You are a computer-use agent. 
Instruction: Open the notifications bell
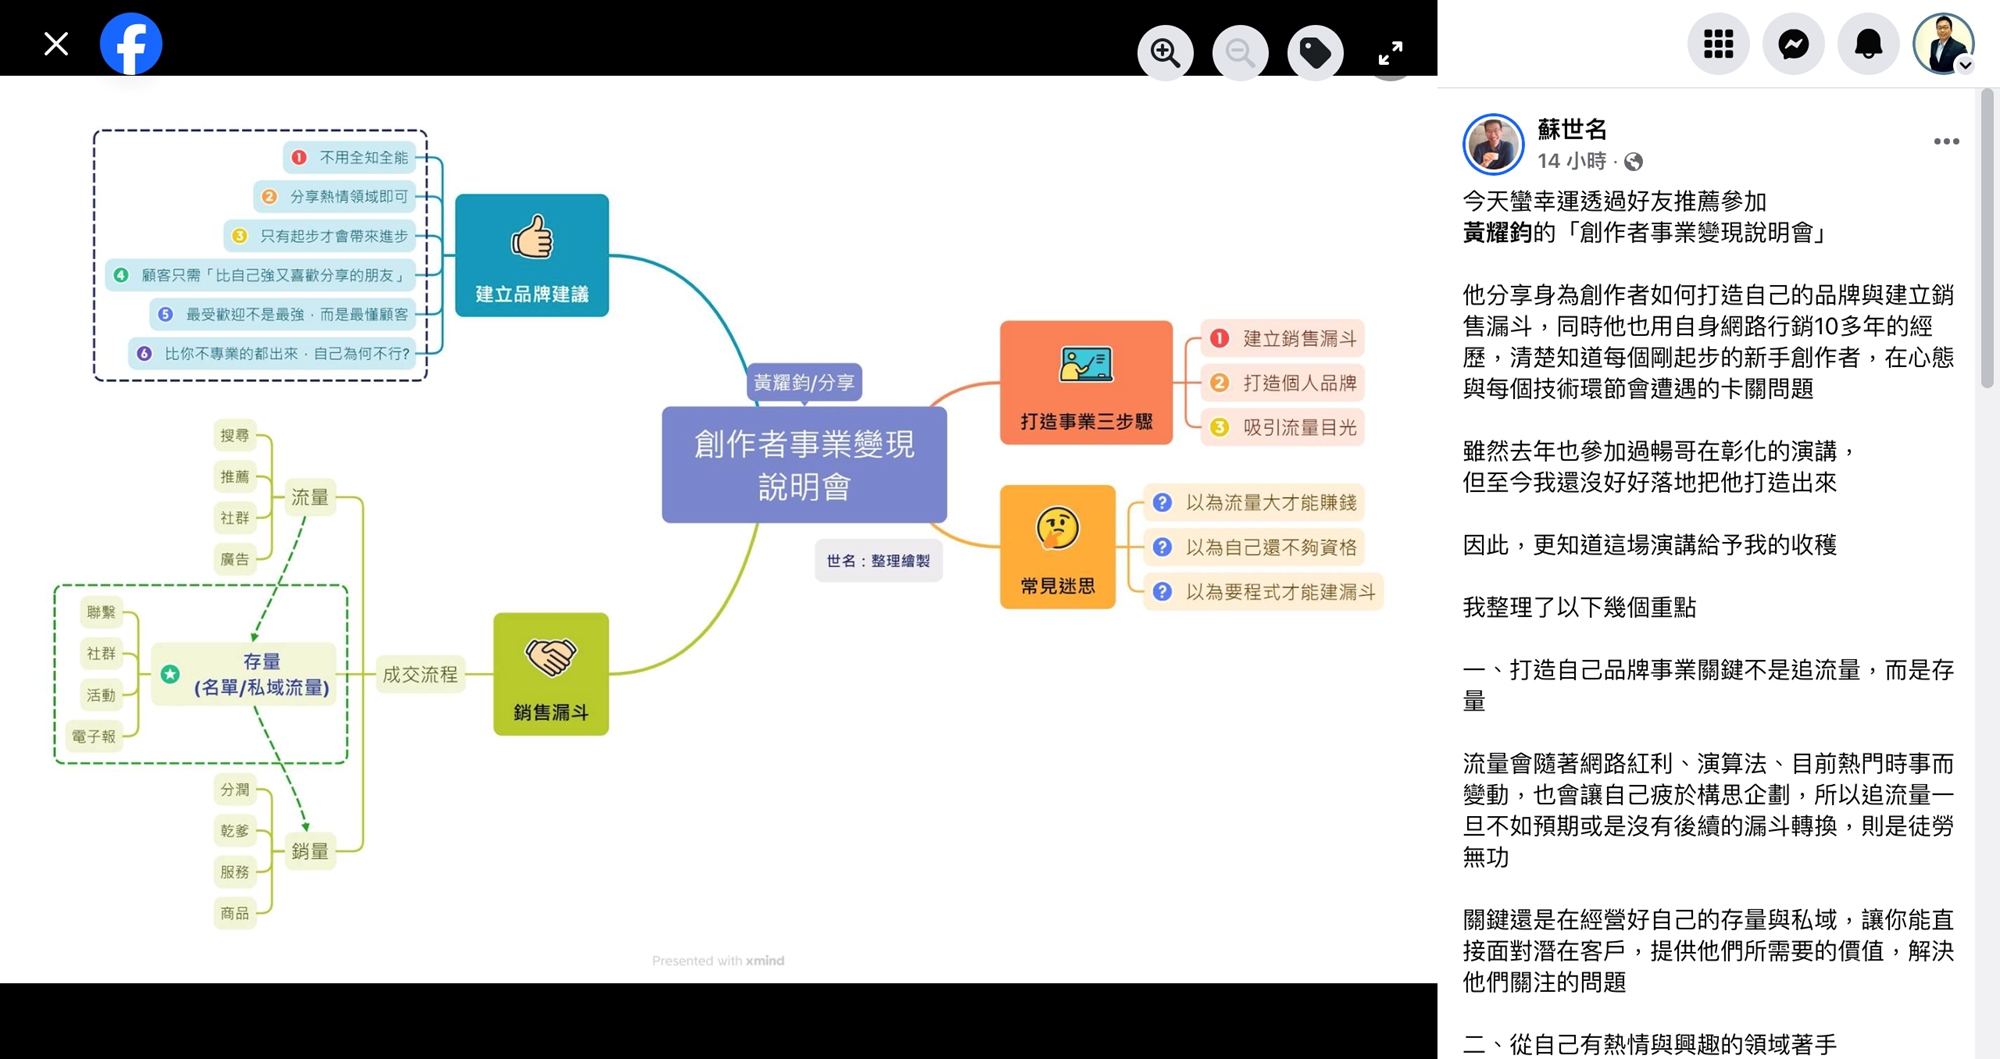(x=1868, y=44)
